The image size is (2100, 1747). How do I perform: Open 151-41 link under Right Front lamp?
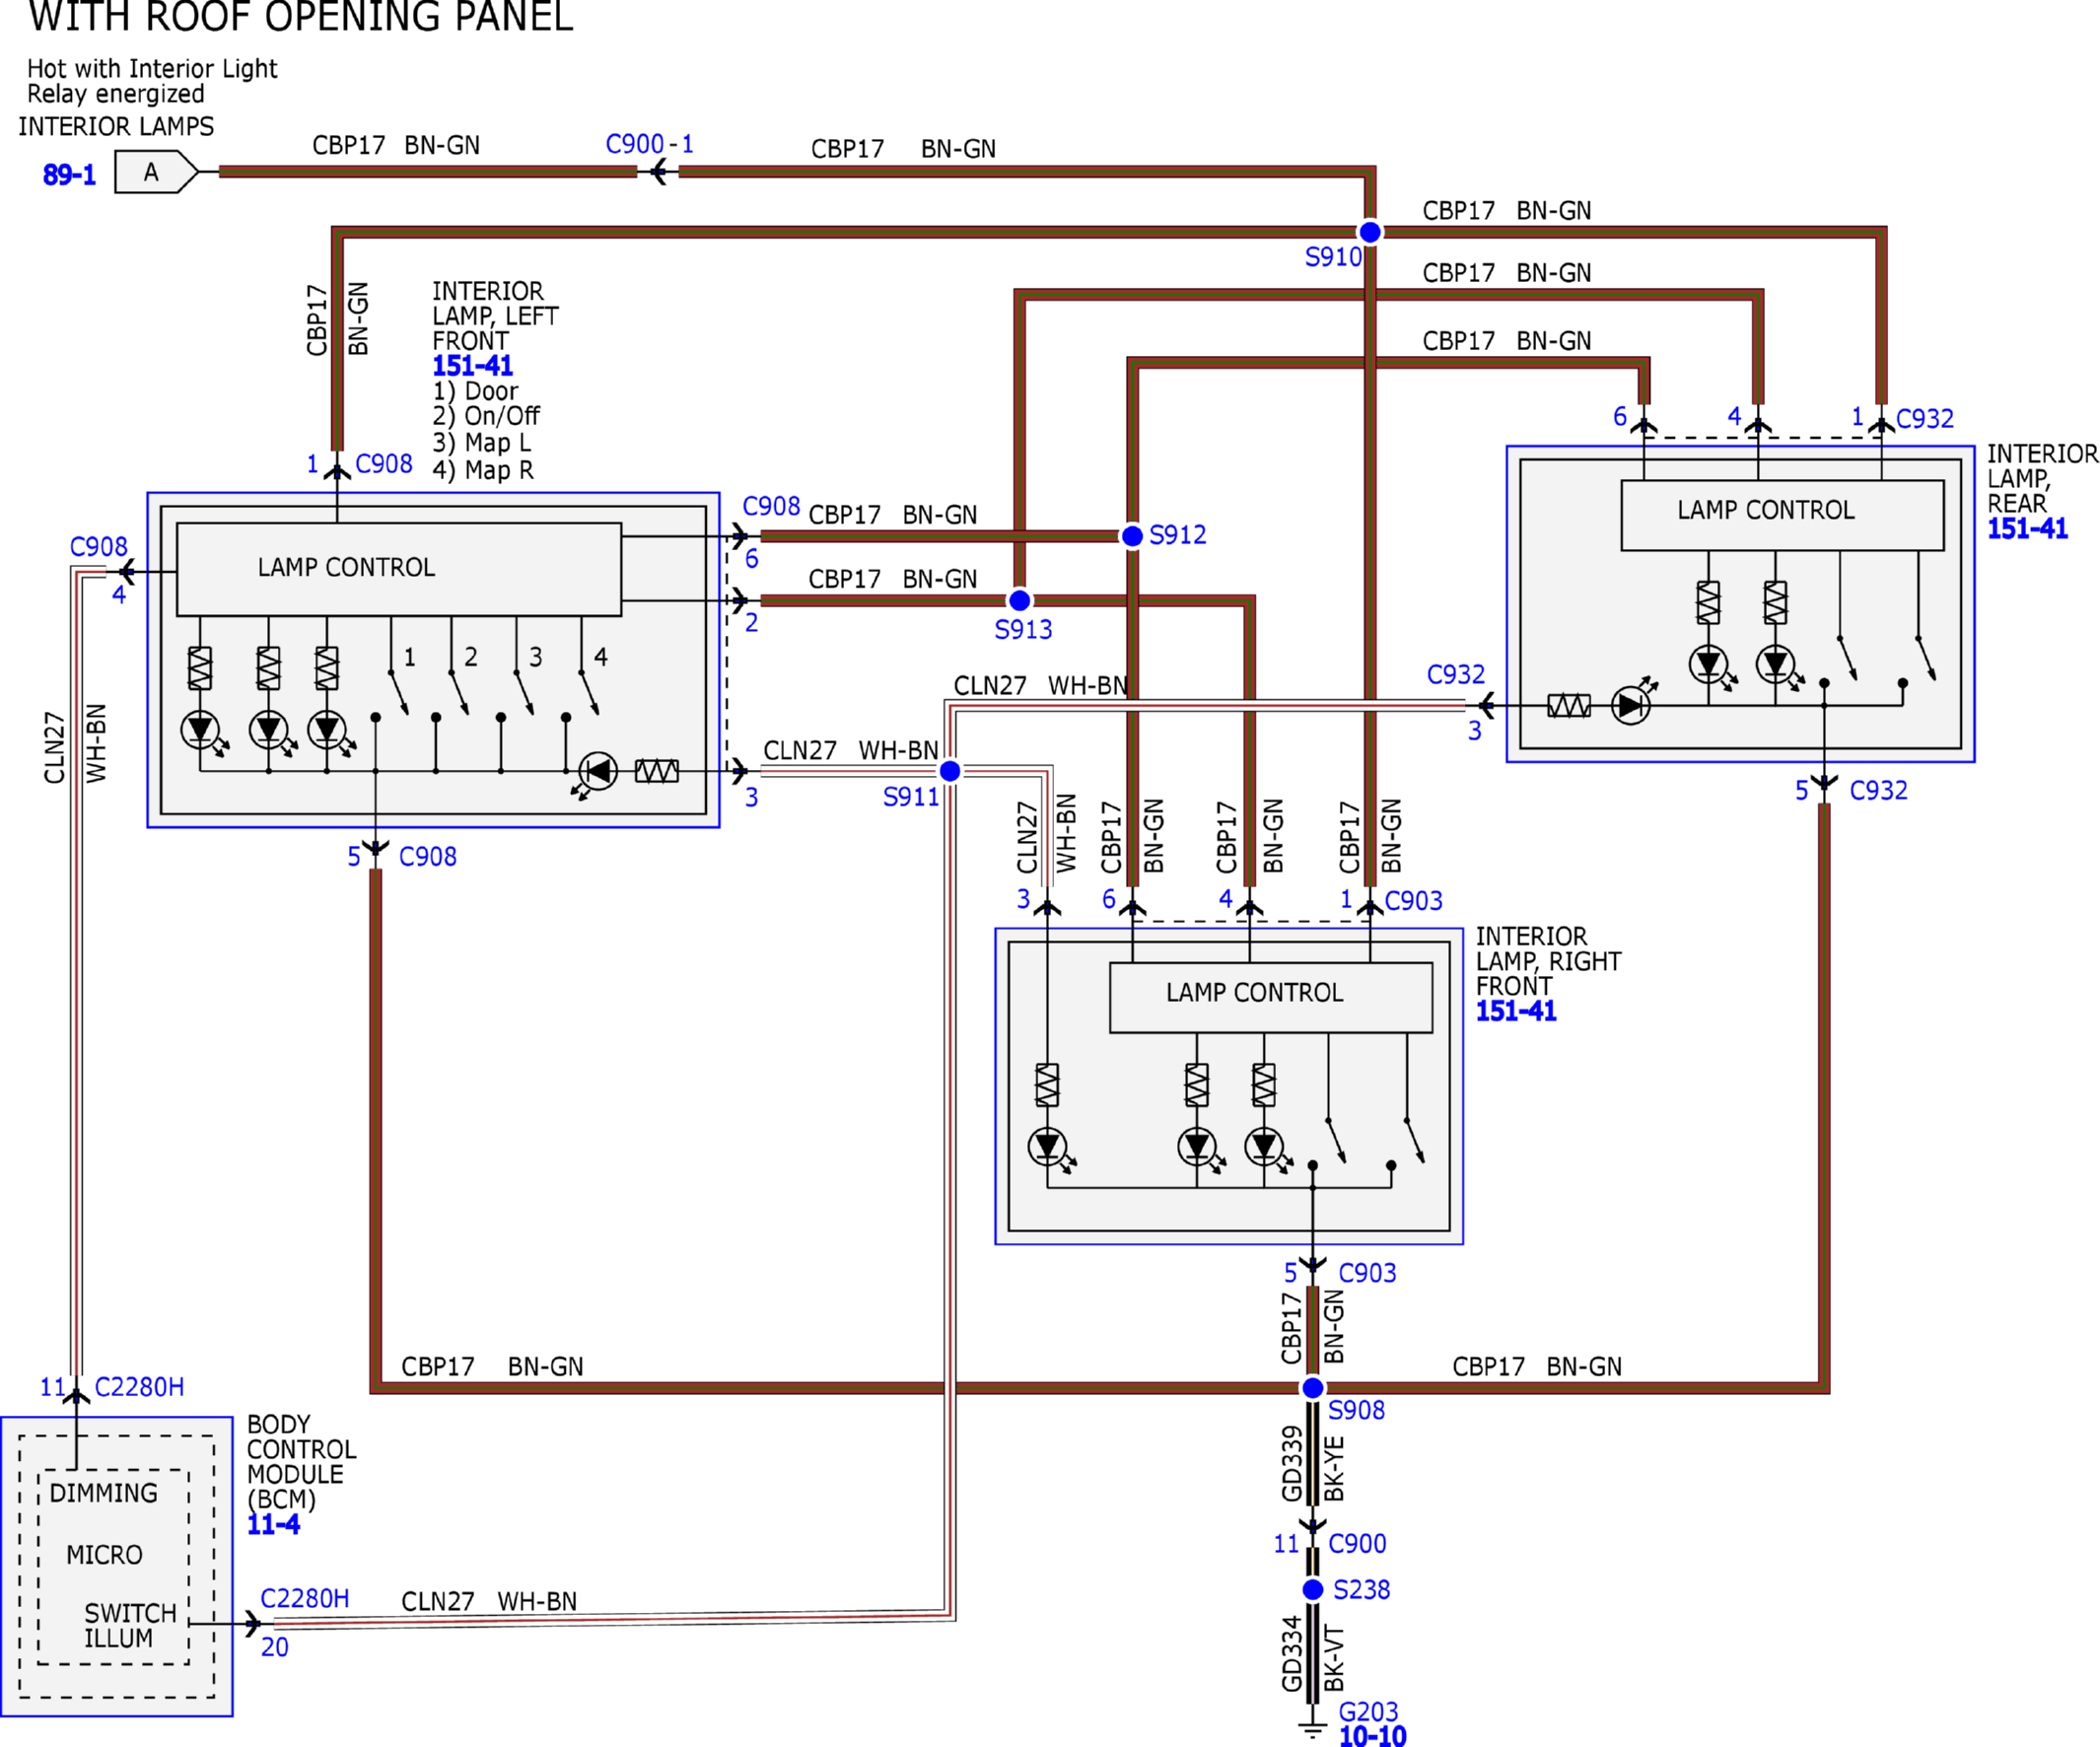click(x=1516, y=1011)
